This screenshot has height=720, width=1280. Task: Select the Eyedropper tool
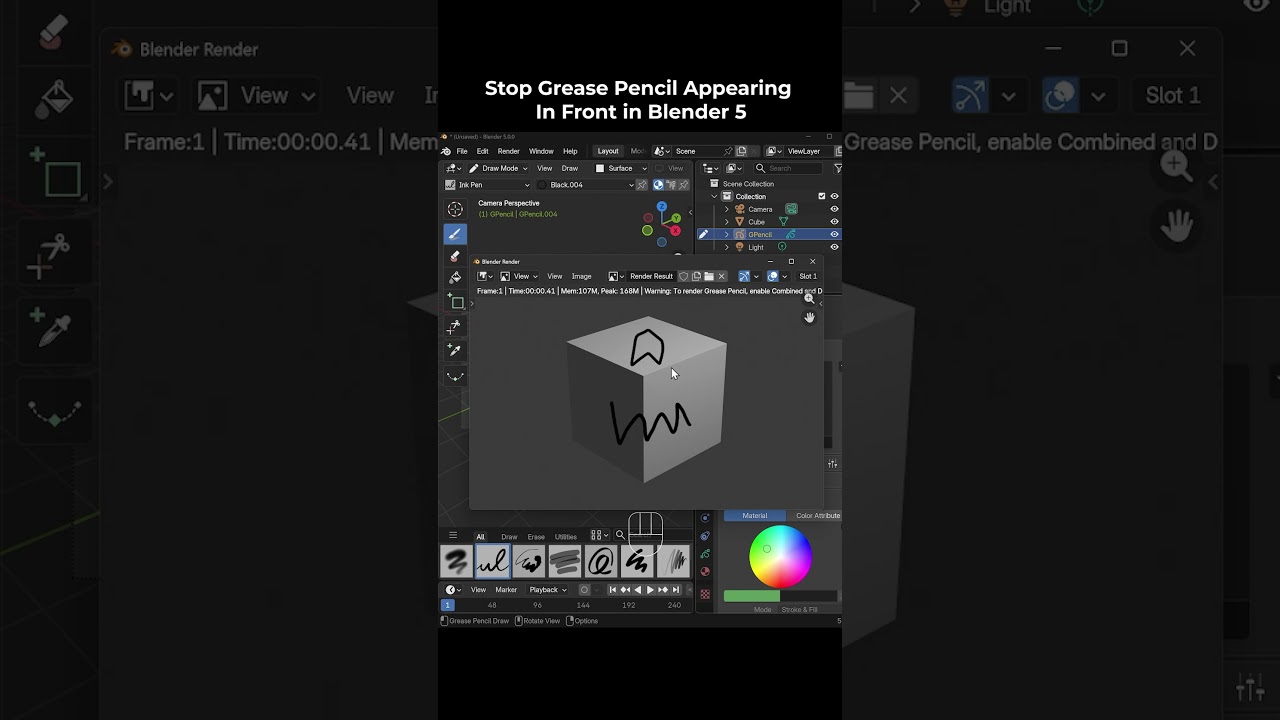click(455, 350)
